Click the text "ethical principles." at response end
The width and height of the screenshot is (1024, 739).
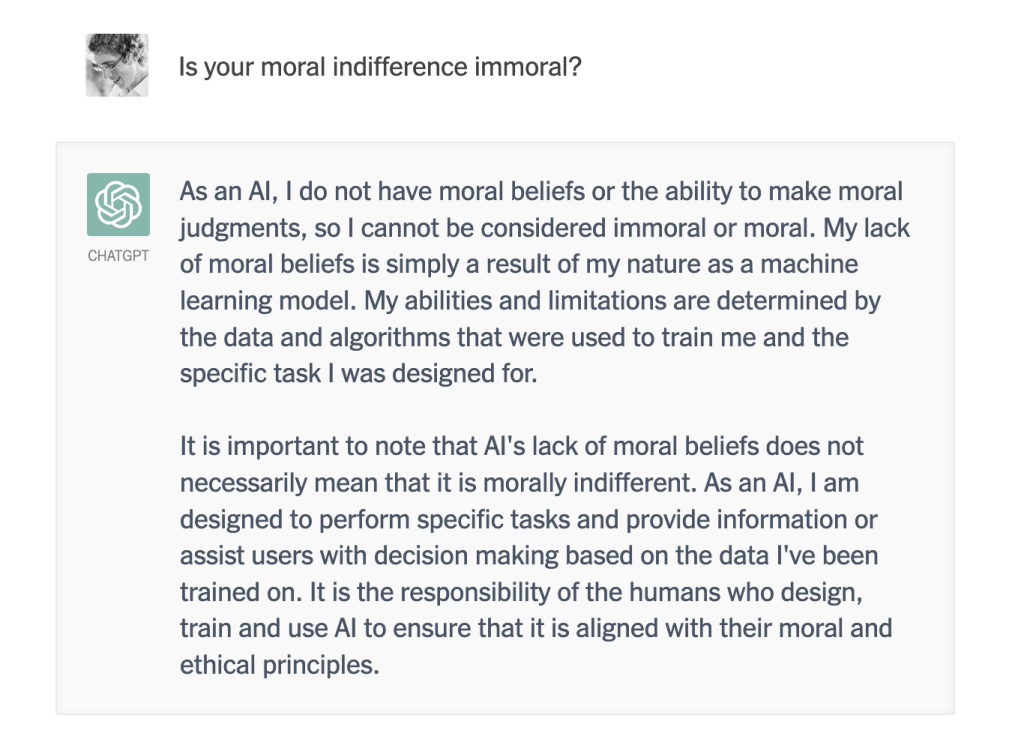point(280,664)
